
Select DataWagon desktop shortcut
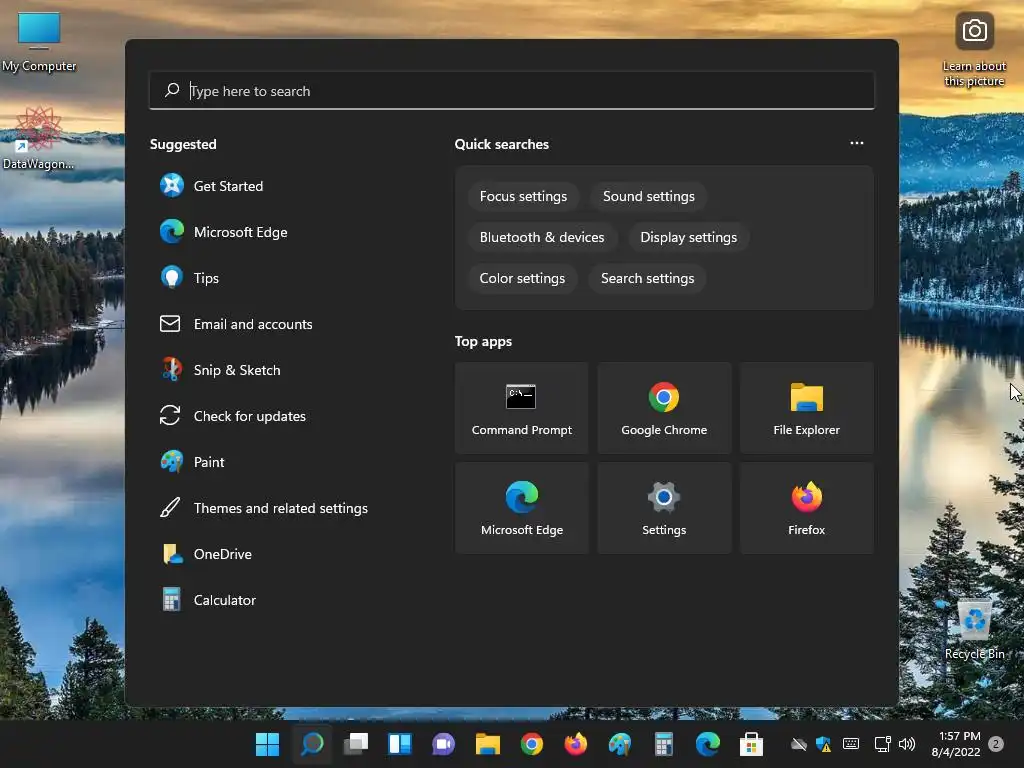point(39,138)
